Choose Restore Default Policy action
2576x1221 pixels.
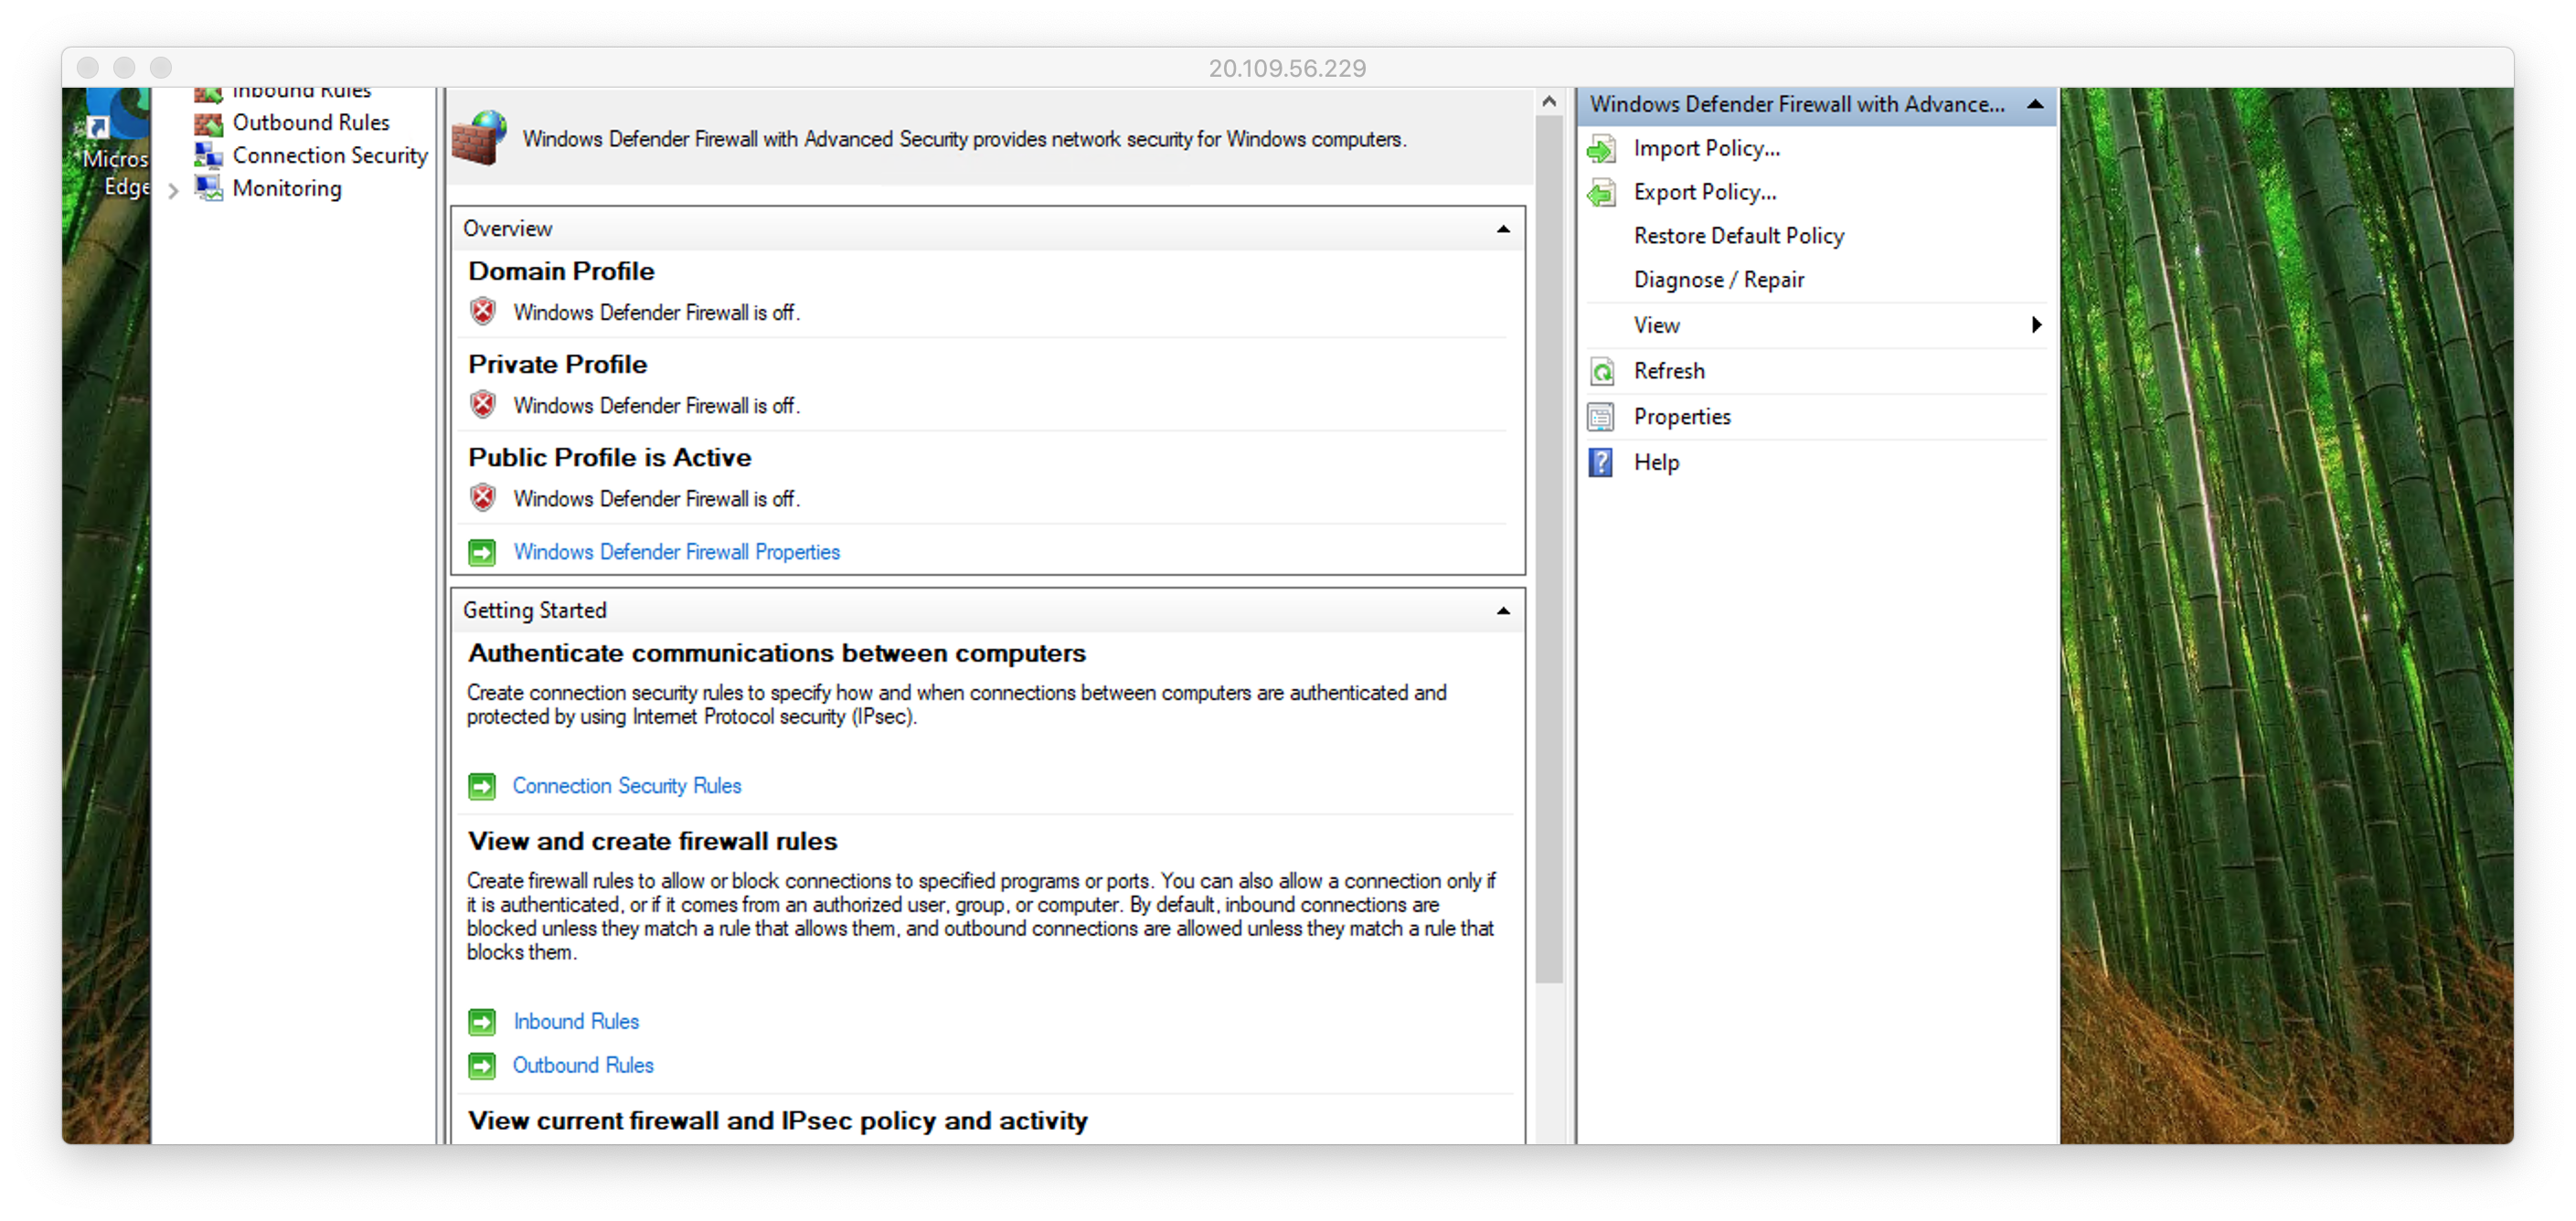coord(1738,236)
